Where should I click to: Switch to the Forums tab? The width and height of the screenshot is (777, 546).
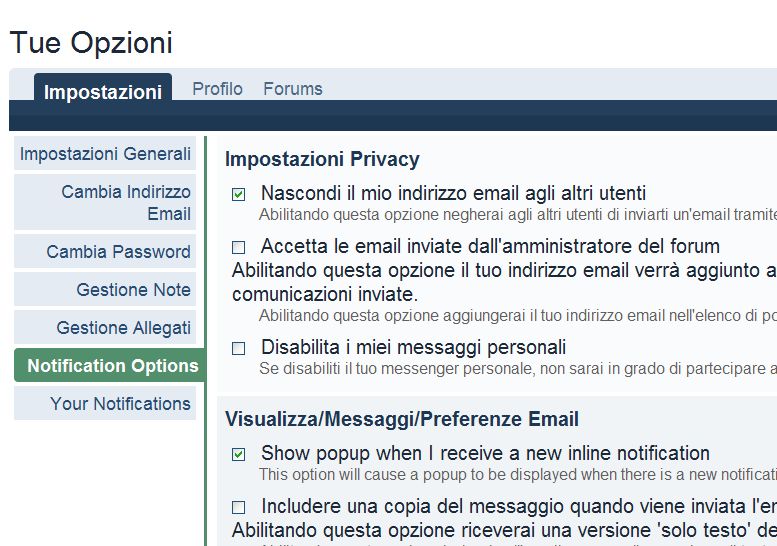(x=293, y=89)
